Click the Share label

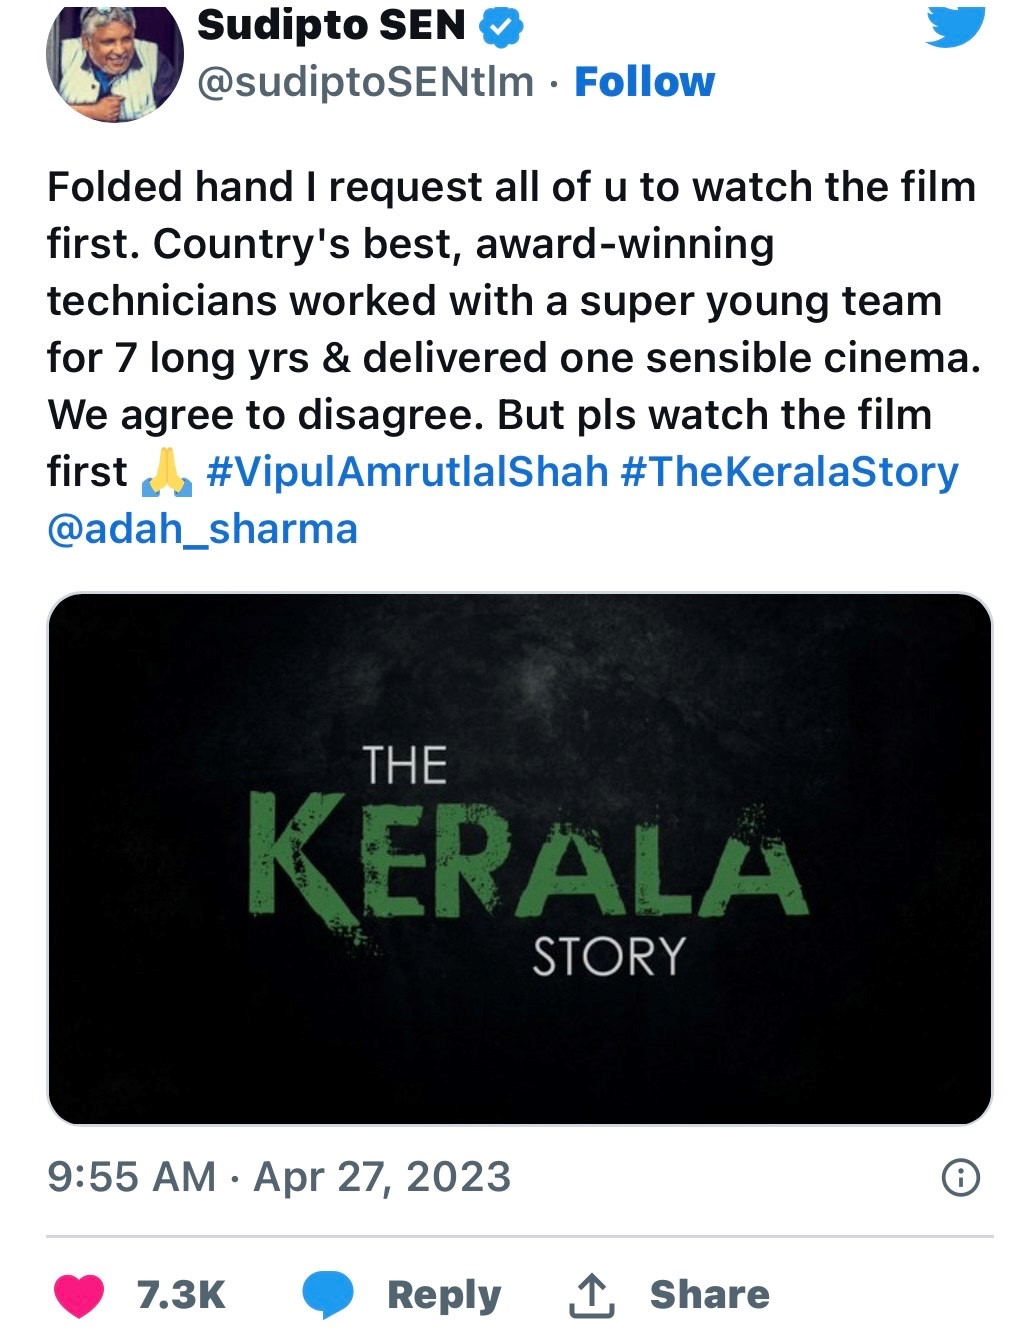[x=710, y=1295]
